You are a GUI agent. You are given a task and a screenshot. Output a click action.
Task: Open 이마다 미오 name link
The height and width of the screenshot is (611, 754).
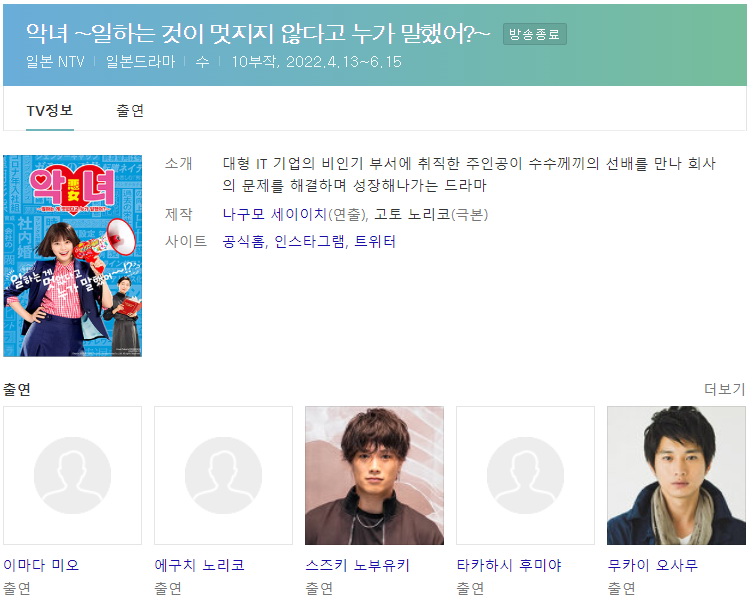point(41,565)
